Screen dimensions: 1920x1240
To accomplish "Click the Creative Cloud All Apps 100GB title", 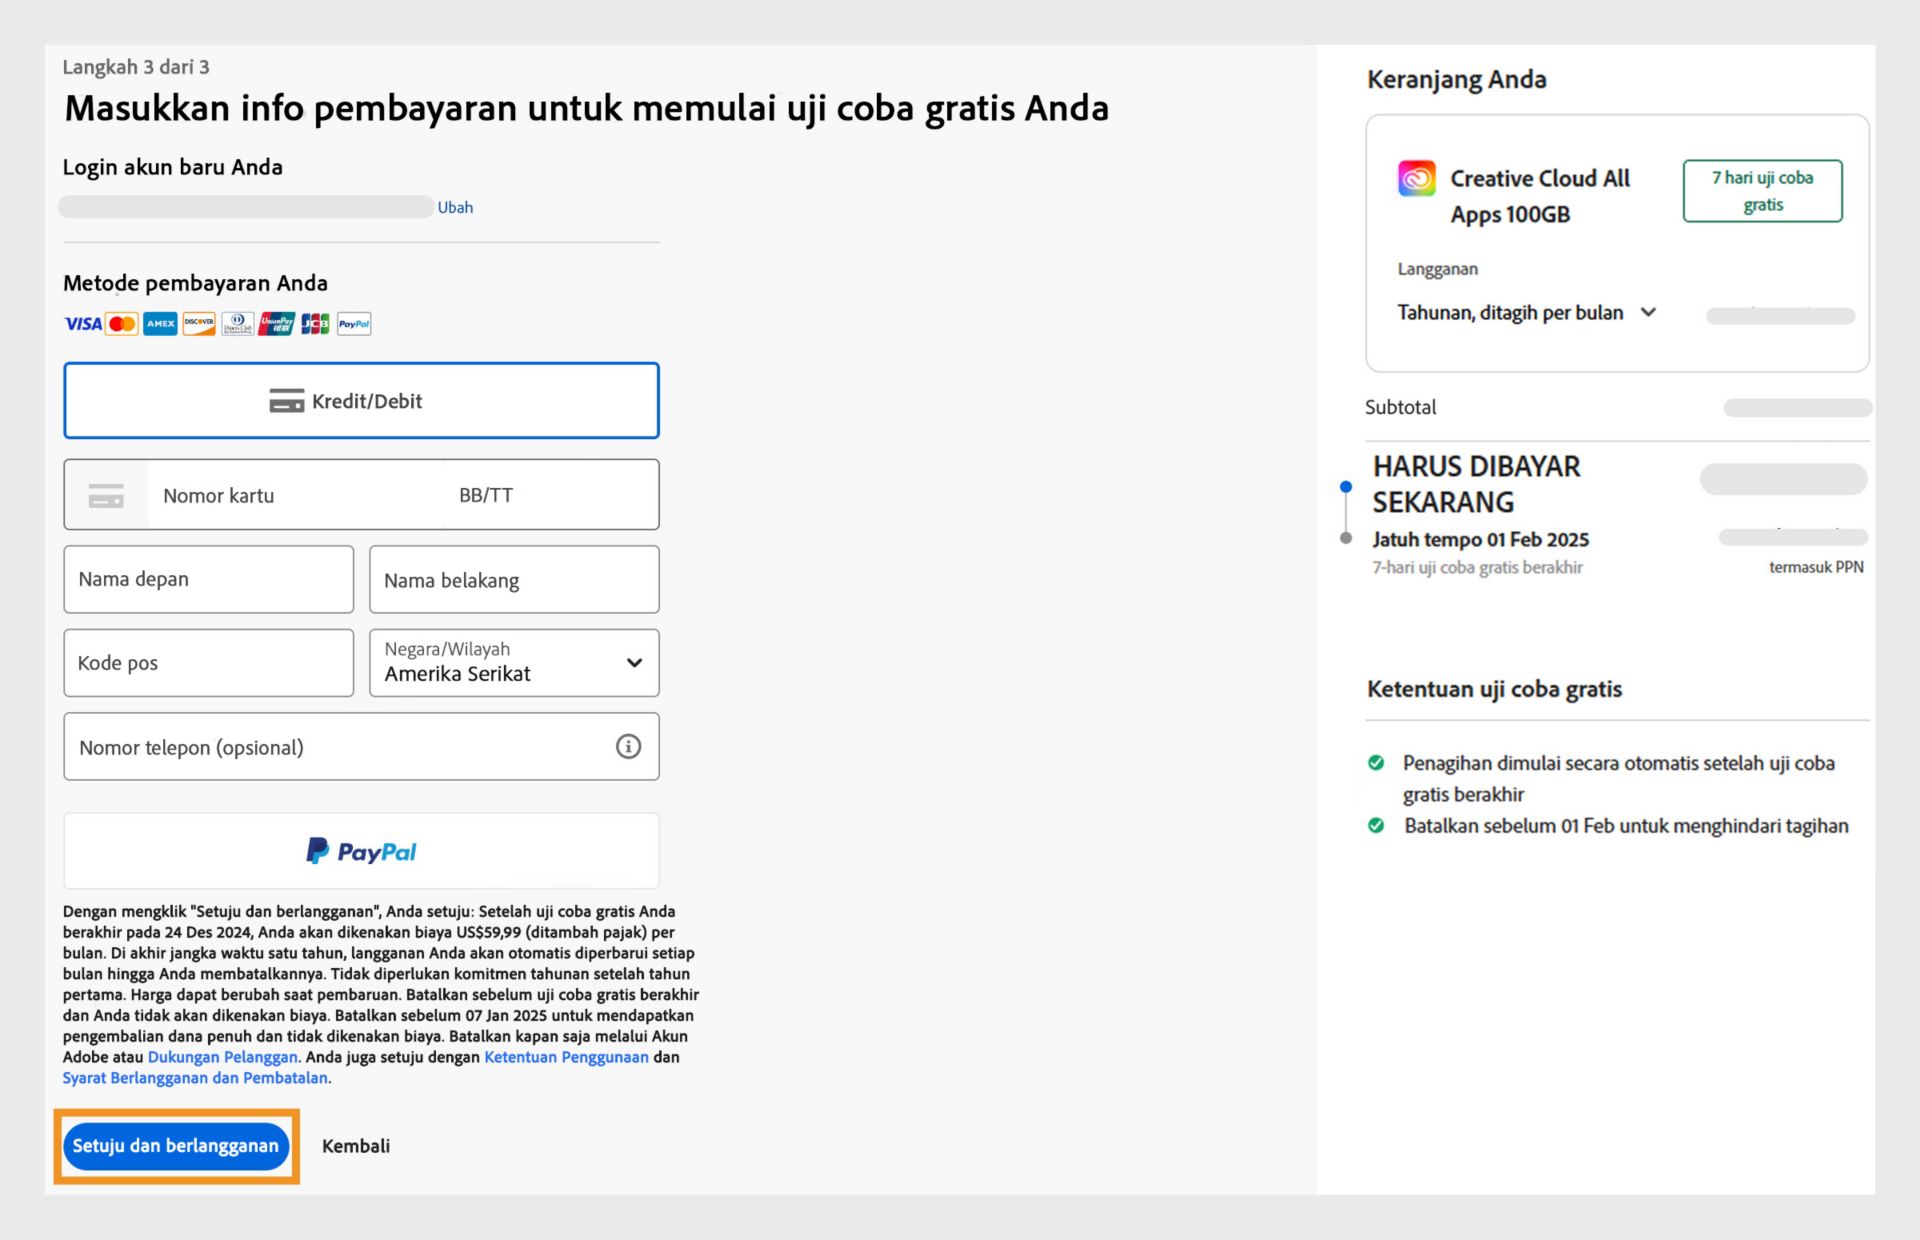I will click(x=1540, y=196).
